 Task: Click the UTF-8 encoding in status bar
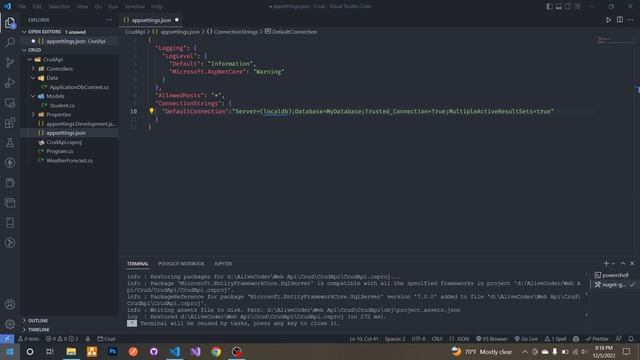(418, 339)
